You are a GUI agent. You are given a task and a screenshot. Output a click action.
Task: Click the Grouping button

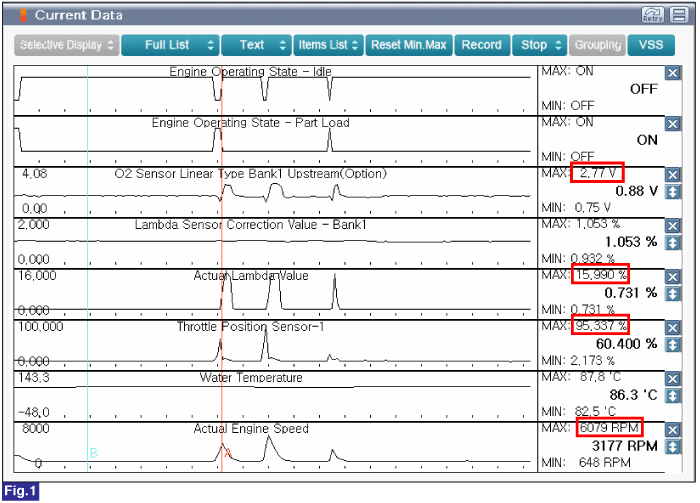click(x=597, y=45)
